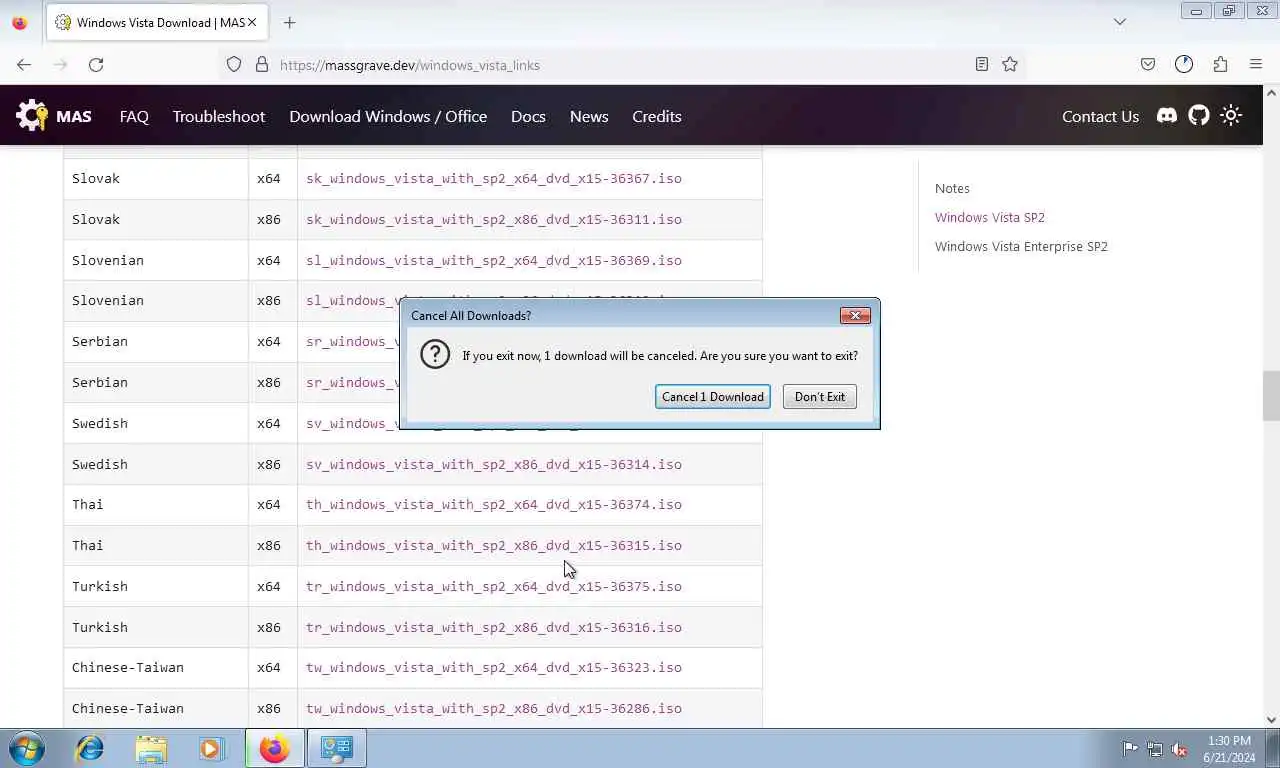Open the Docs menu item
The image size is (1280, 768).
click(x=528, y=116)
